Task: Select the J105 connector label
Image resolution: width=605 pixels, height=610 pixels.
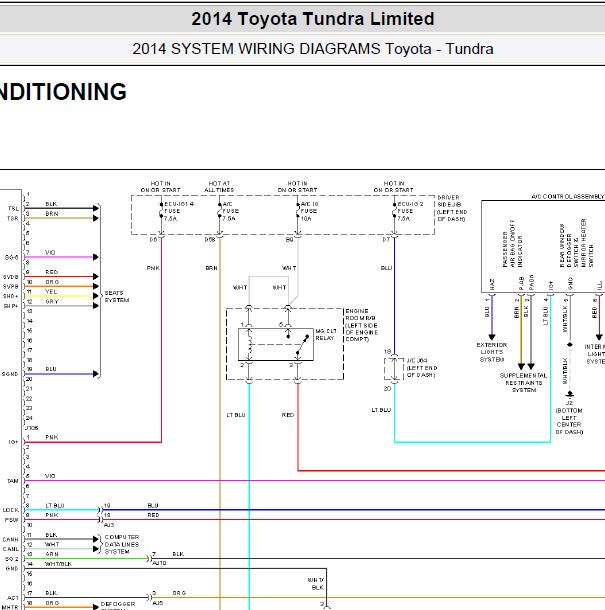Action: tap(32, 428)
